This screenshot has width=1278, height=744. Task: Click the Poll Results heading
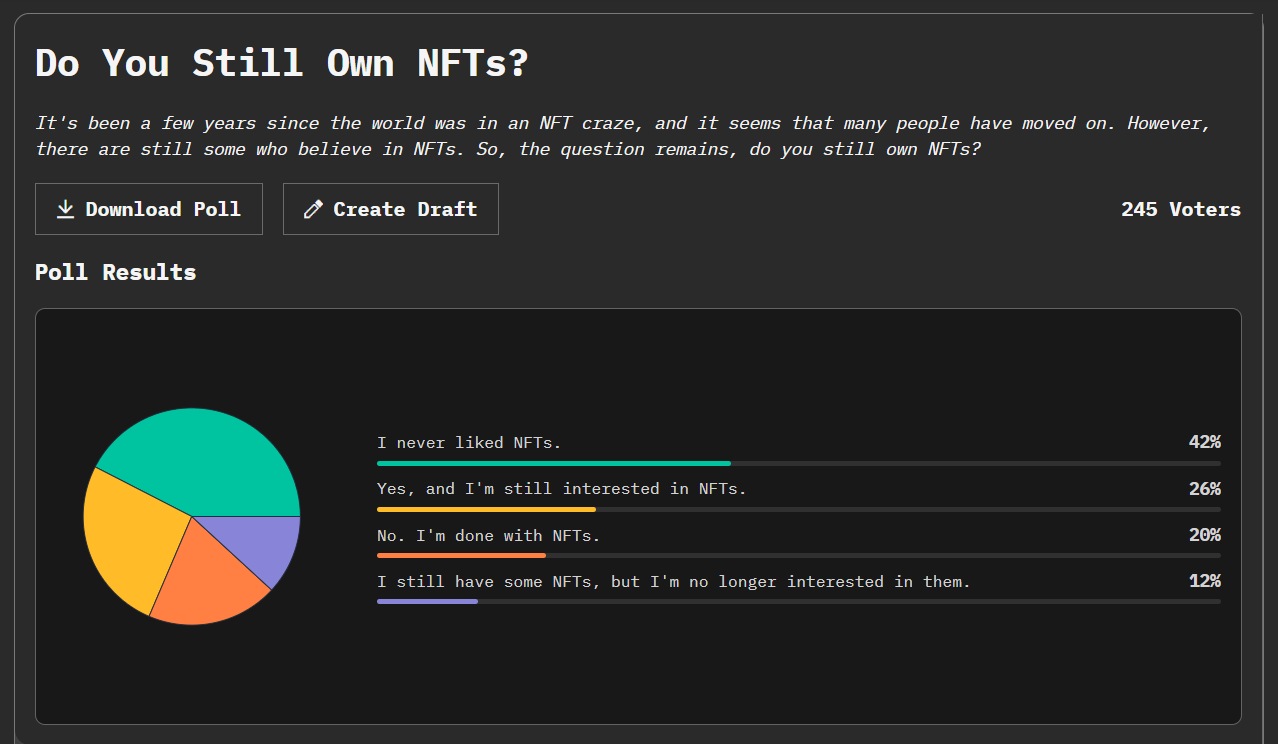pyautogui.click(x=115, y=271)
